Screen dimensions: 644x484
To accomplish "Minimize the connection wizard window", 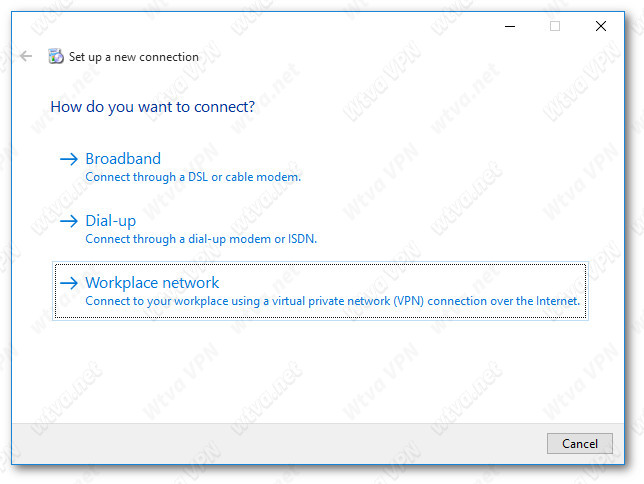I will click(510, 26).
